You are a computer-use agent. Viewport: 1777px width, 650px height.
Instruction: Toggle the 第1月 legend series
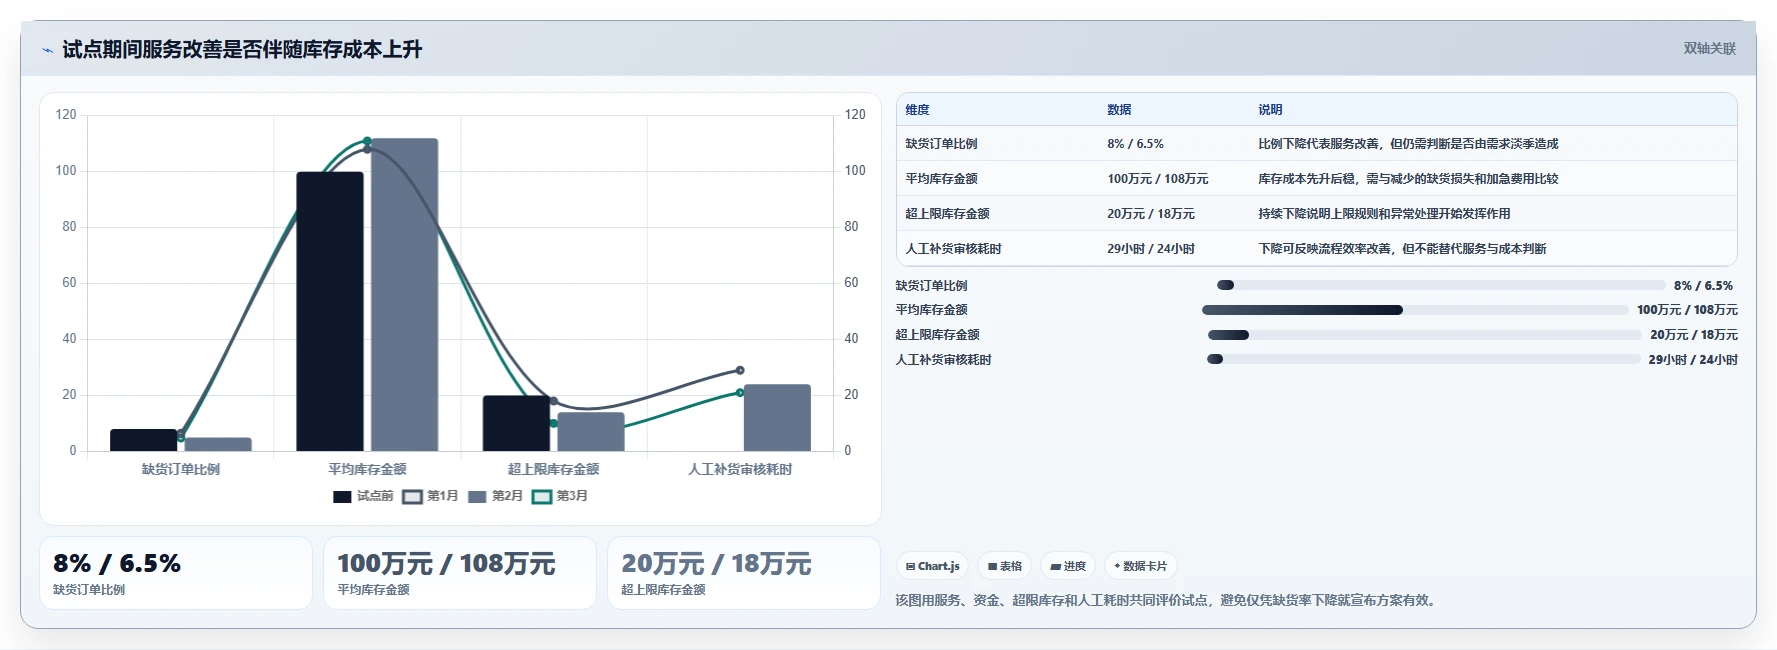point(430,496)
